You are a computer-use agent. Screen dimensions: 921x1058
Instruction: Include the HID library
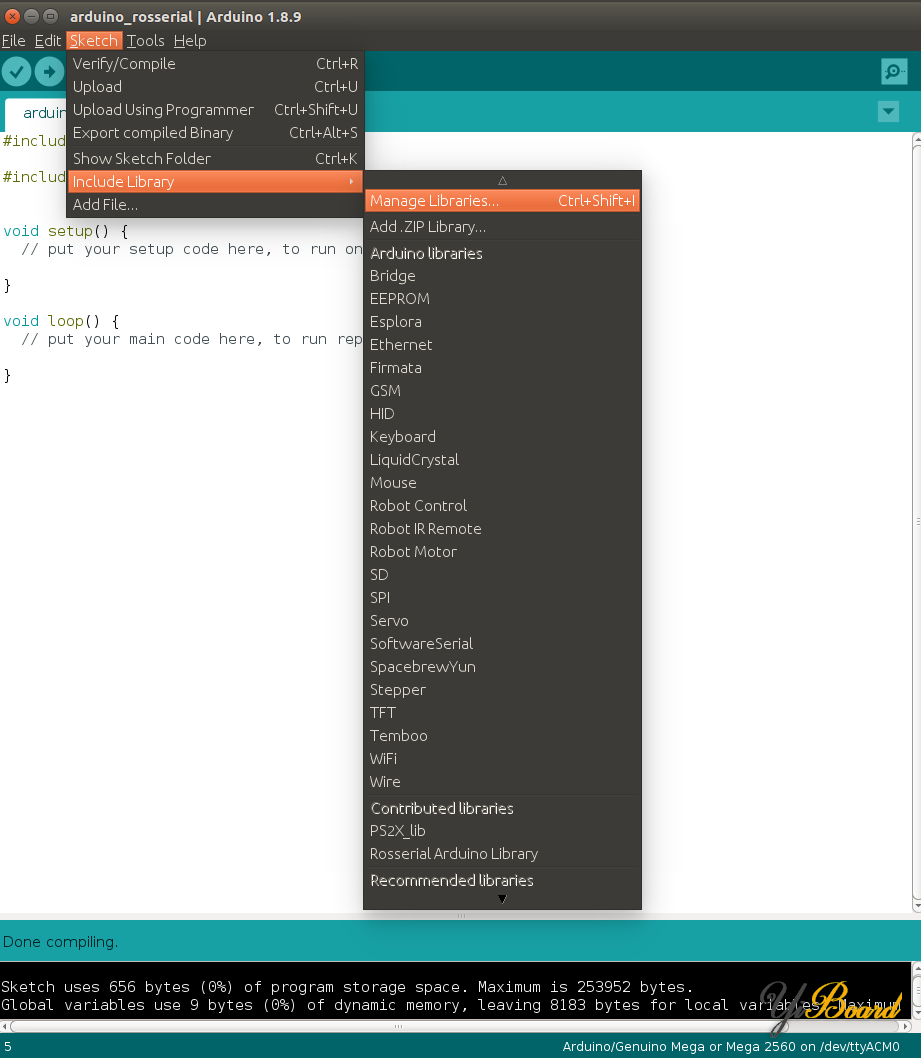[x=502, y=414]
